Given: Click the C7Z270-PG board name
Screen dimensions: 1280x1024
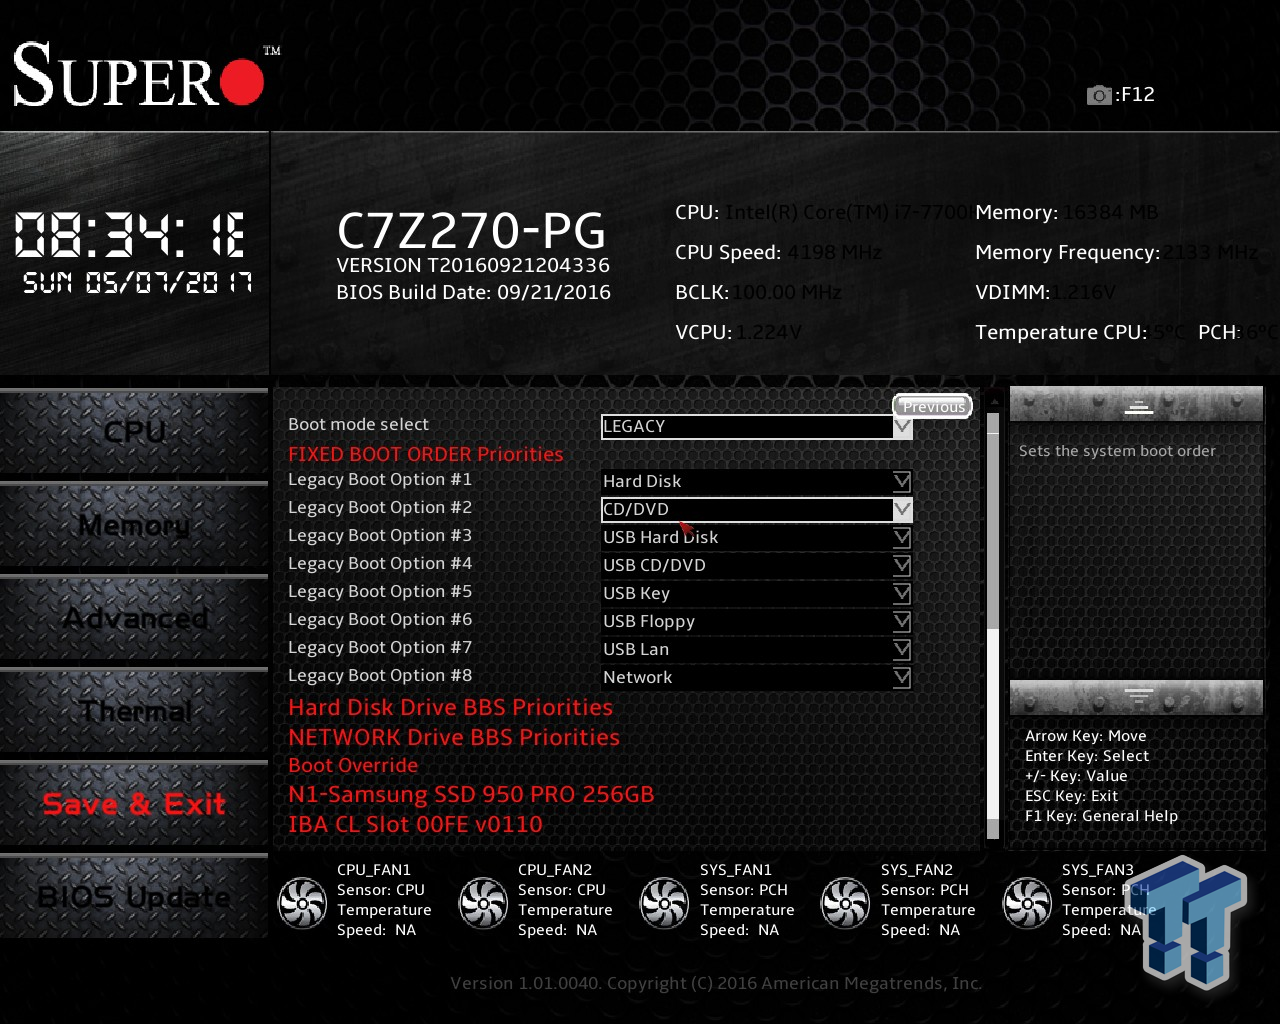Looking at the screenshot, I should click(x=471, y=231).
